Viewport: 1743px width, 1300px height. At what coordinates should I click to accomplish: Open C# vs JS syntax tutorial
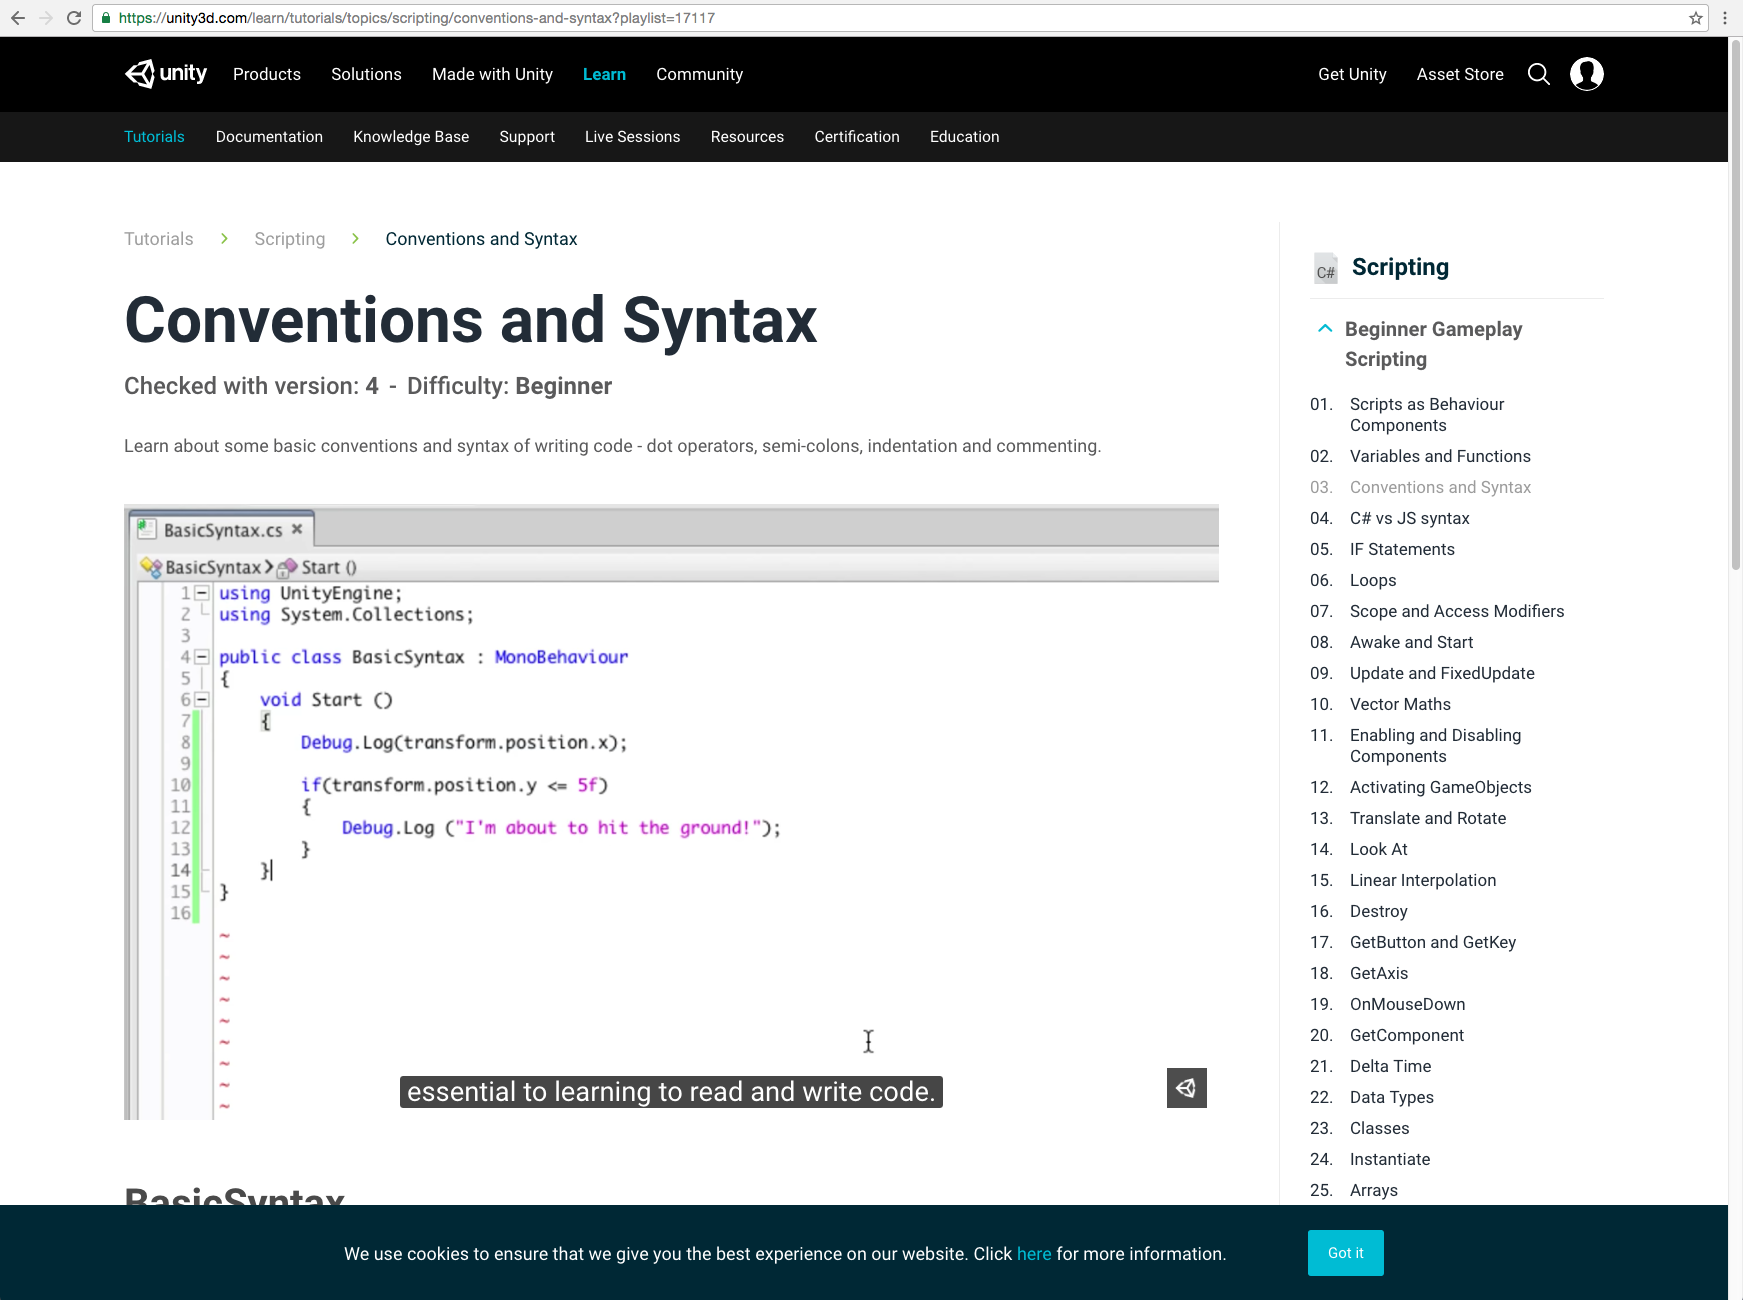tap(1409, 518)
